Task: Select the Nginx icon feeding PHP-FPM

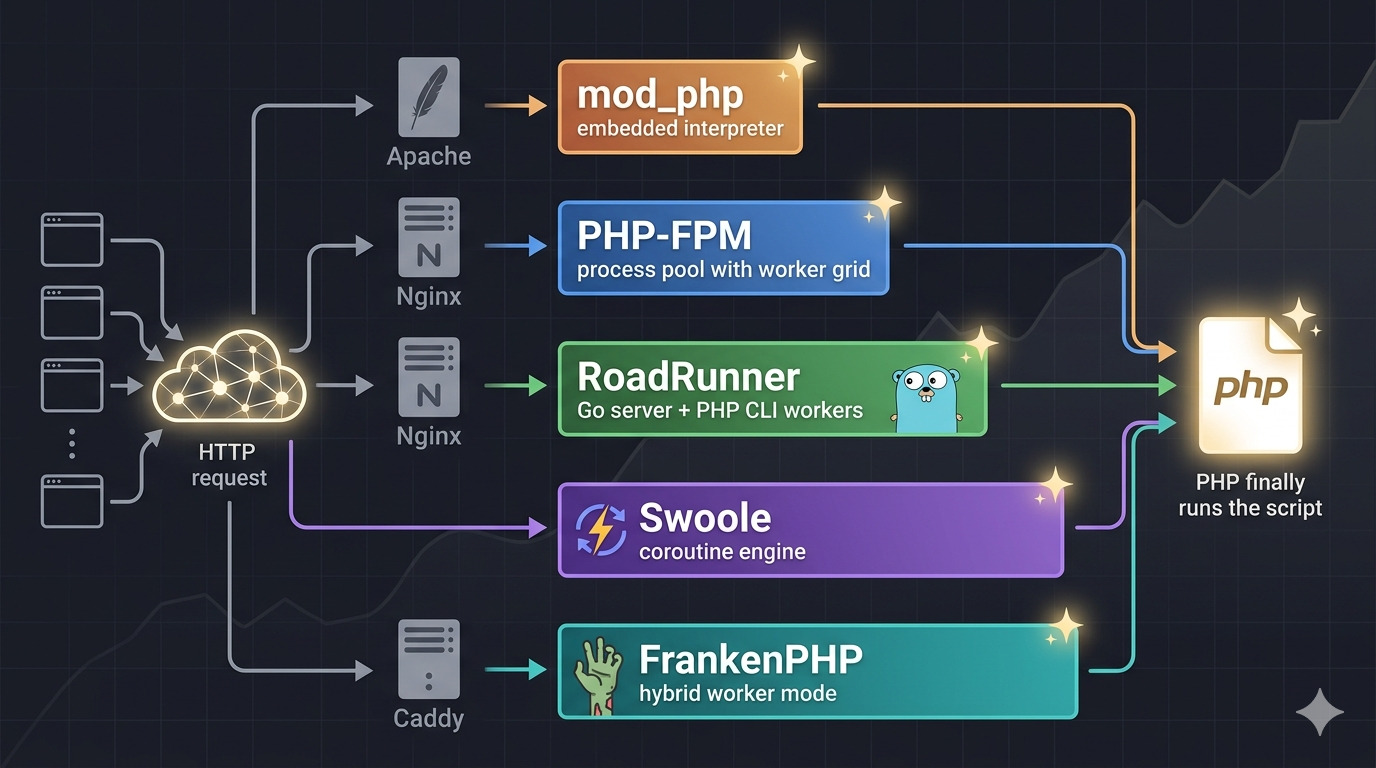Action: click(429, 237)
